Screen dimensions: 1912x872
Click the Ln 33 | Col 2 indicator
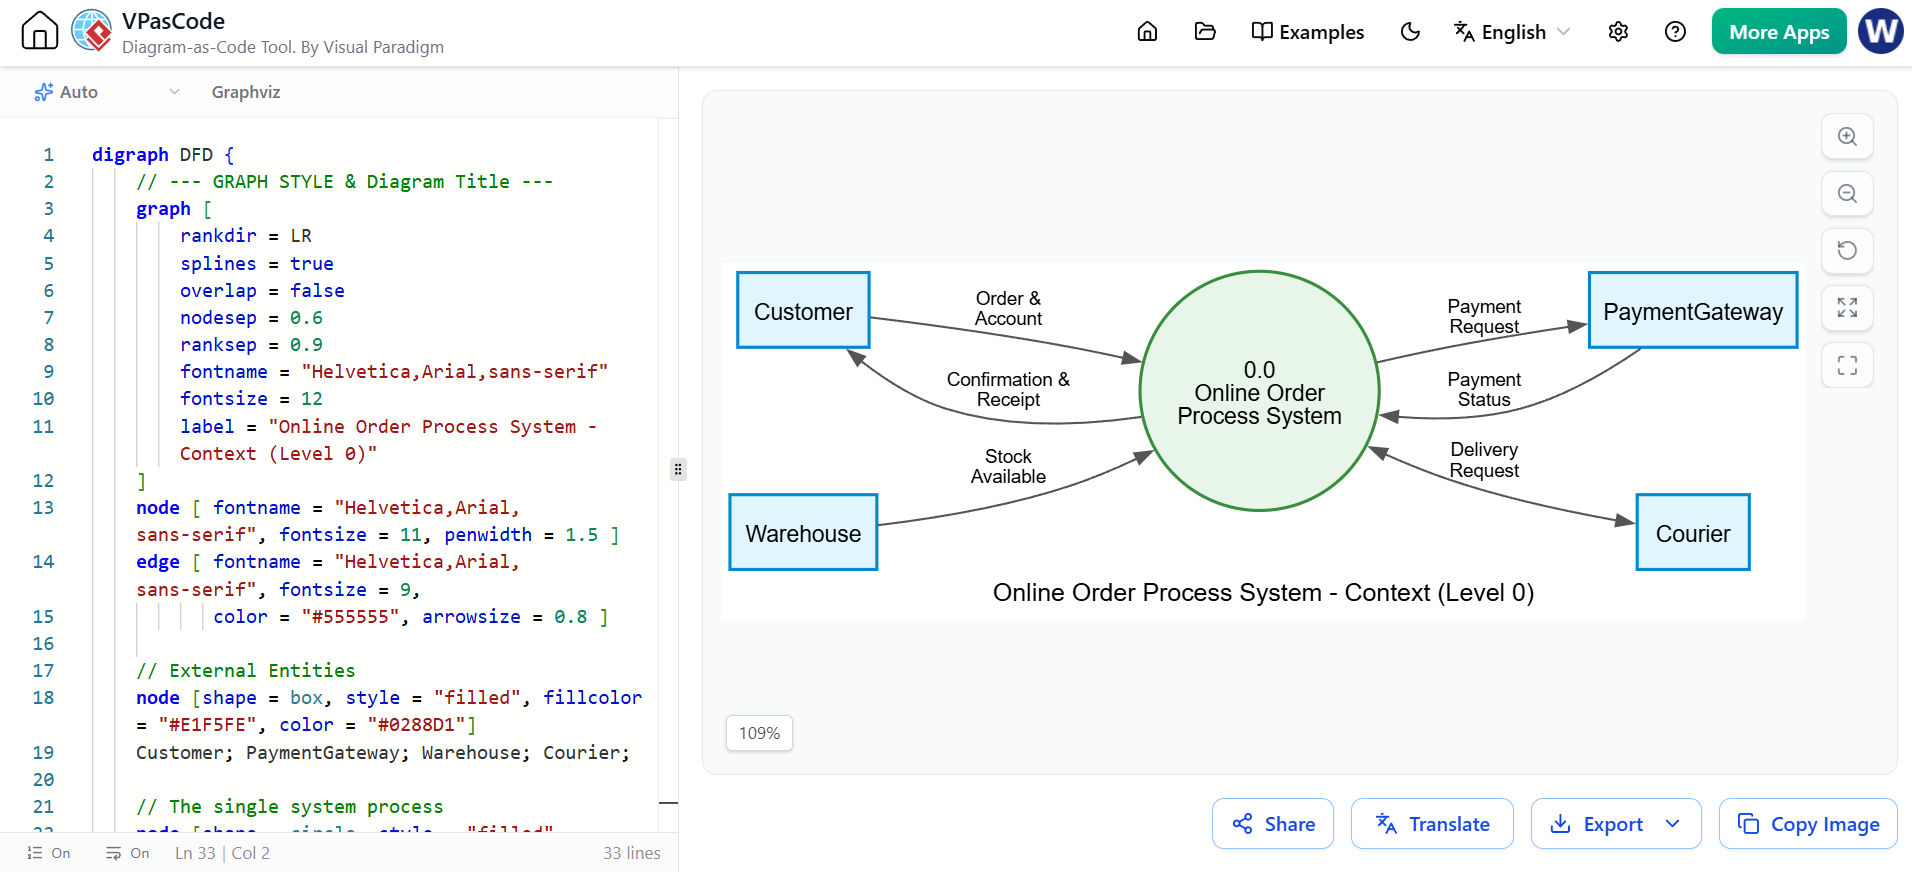[222, 853]
